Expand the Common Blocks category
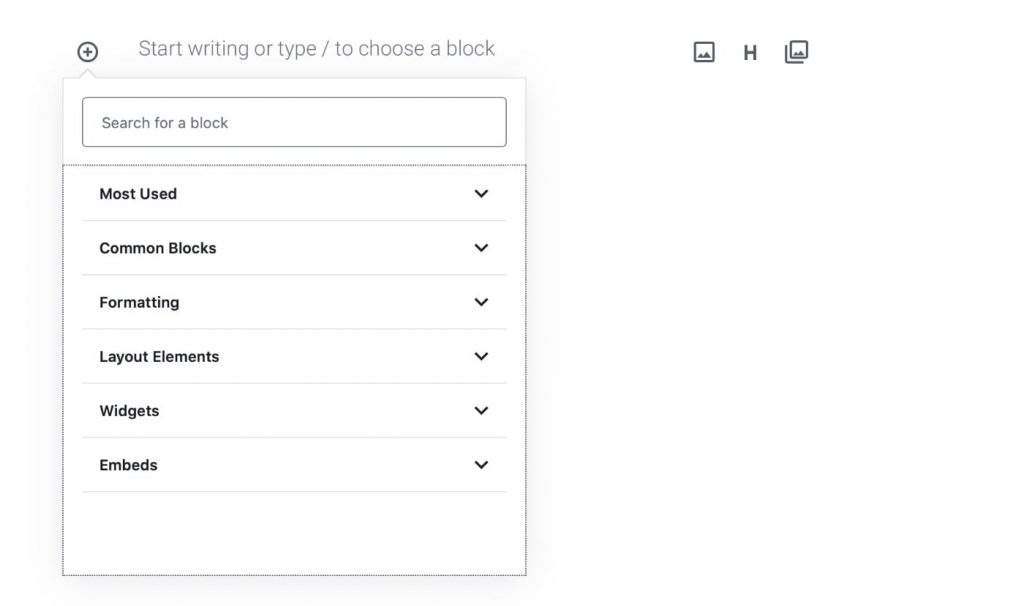Viewport: 1024px width, 606px height. tap(481, 248)
